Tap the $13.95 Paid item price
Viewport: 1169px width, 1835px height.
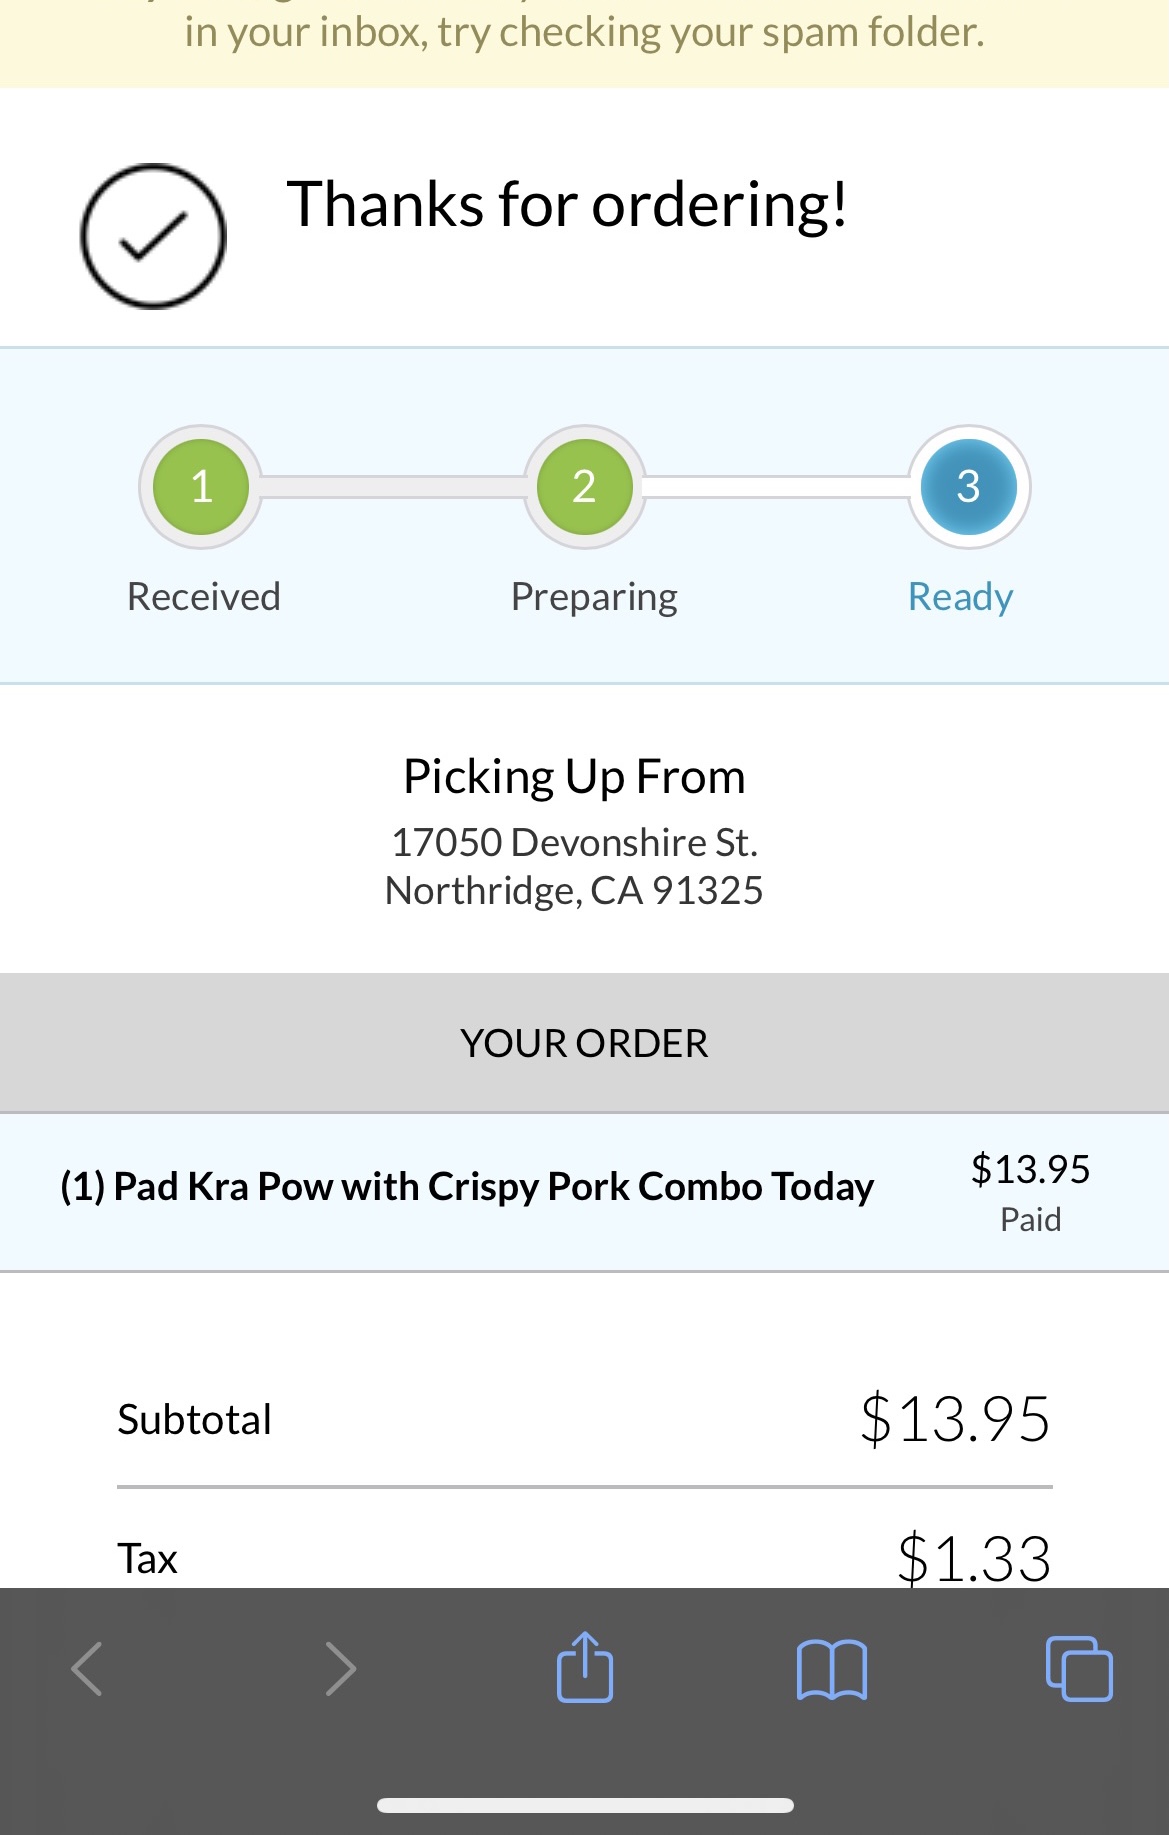[x=1030, y=1190]
